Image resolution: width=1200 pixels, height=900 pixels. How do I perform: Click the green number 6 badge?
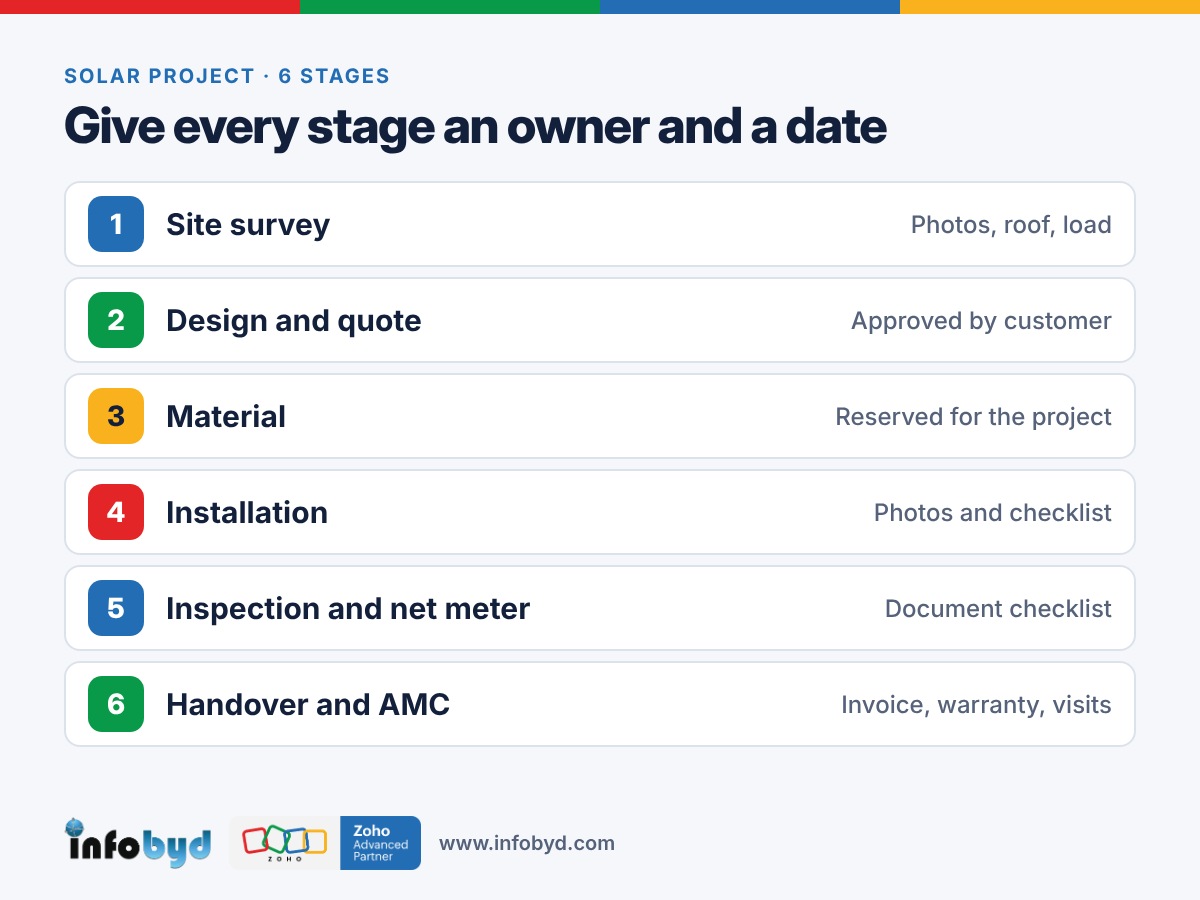coord(116,704)
